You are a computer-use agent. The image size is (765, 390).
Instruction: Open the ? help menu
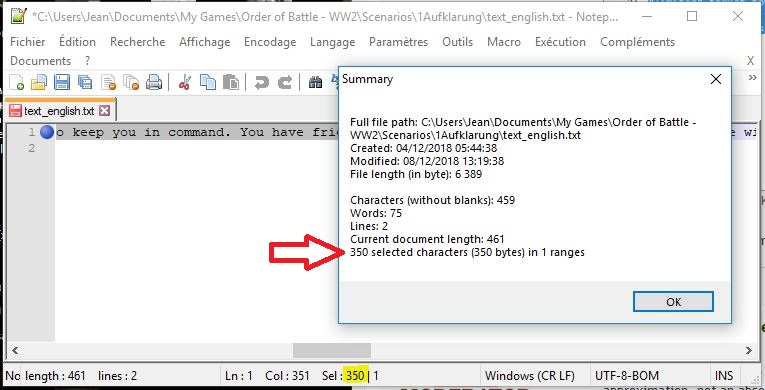[87, 61]
